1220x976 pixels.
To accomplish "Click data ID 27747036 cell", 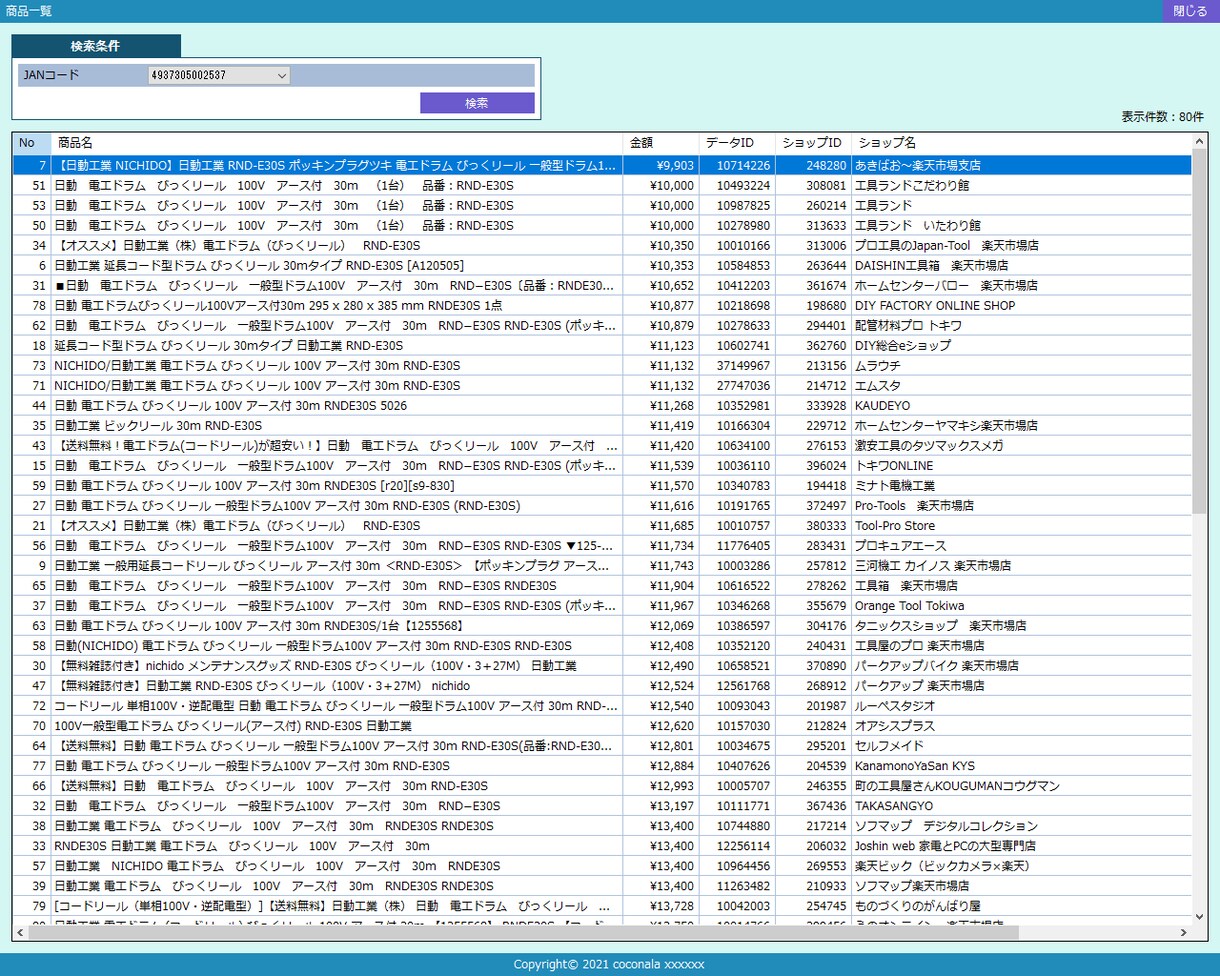I will pos(737,385).
